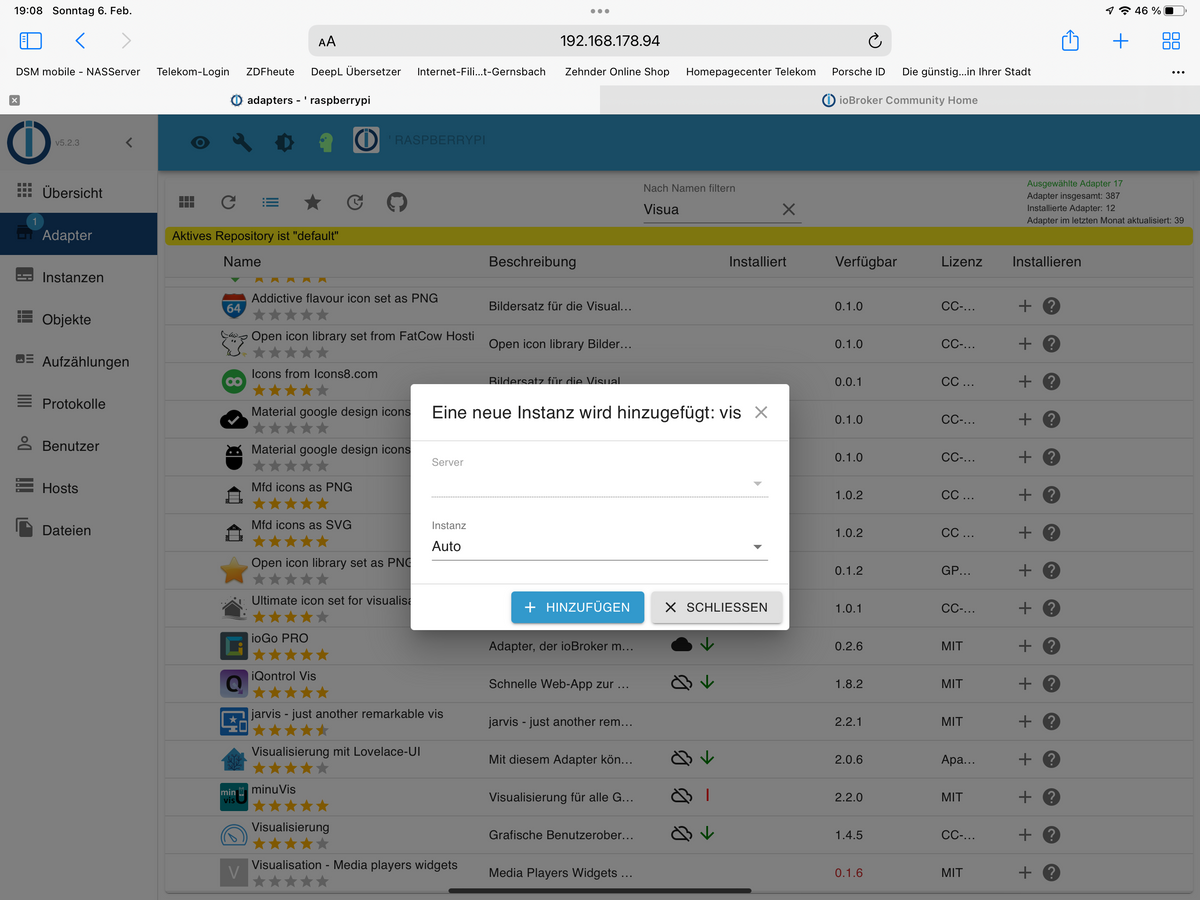The width and height of the screenshot is (1200, 900).
Task: Show info for Addictive flavour icon set
Action: point(1051,306)
